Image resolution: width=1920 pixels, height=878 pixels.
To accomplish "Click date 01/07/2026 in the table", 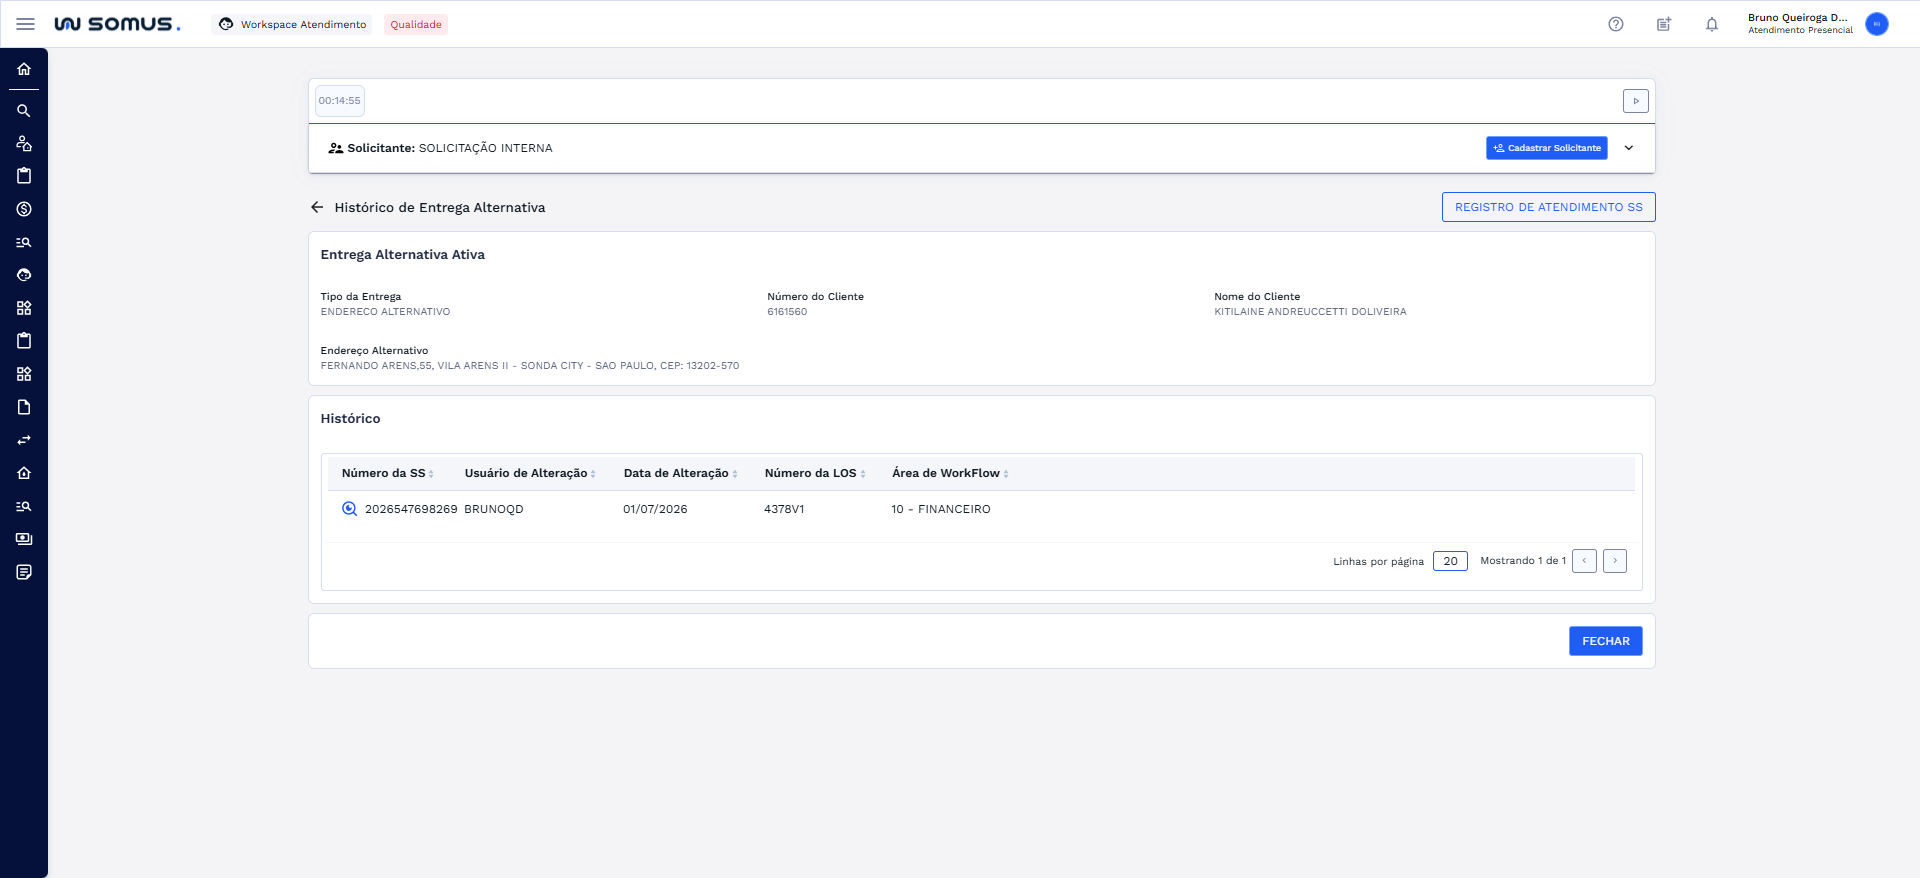I will (x=655, y=509).
